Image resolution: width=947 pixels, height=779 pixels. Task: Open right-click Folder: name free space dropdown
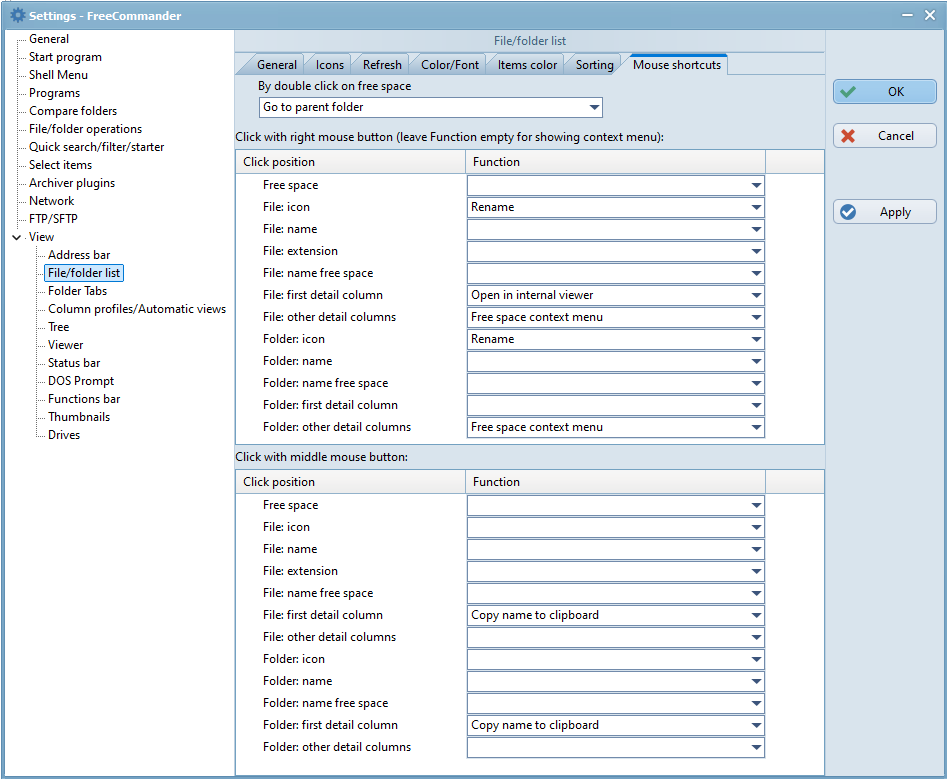(x=615, y=383)
